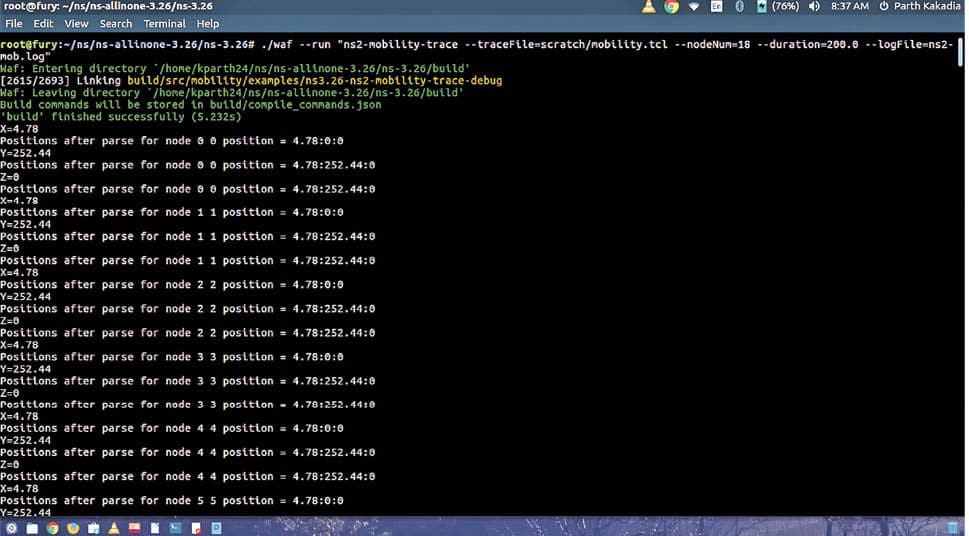Click 'Linking build/src/mobility/examples' path line
Viewport: 969px width, 536px height.
pos(251,80)
